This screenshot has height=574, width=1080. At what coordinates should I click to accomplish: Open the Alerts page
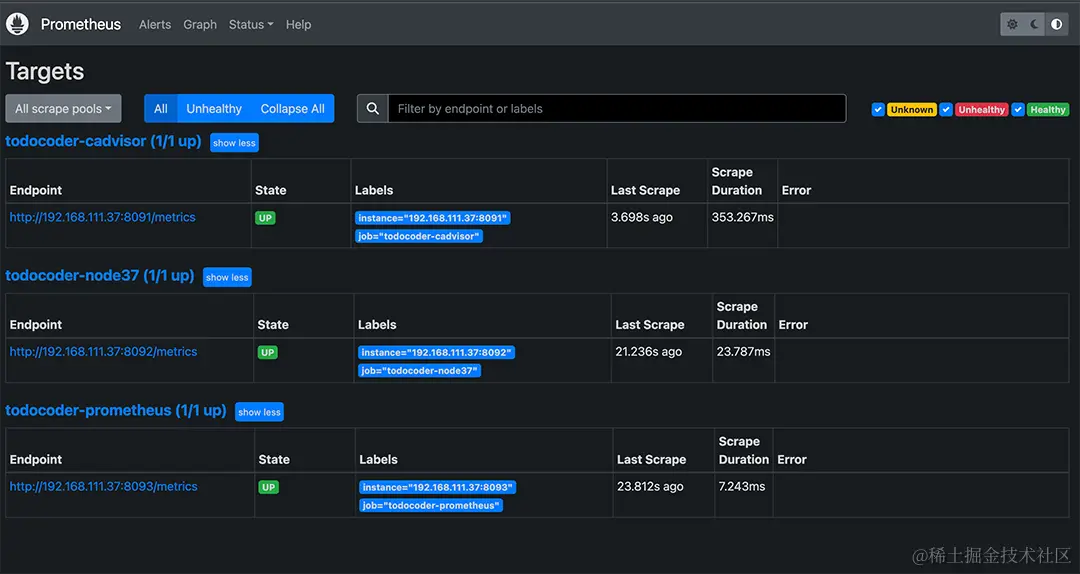point(155,24)
